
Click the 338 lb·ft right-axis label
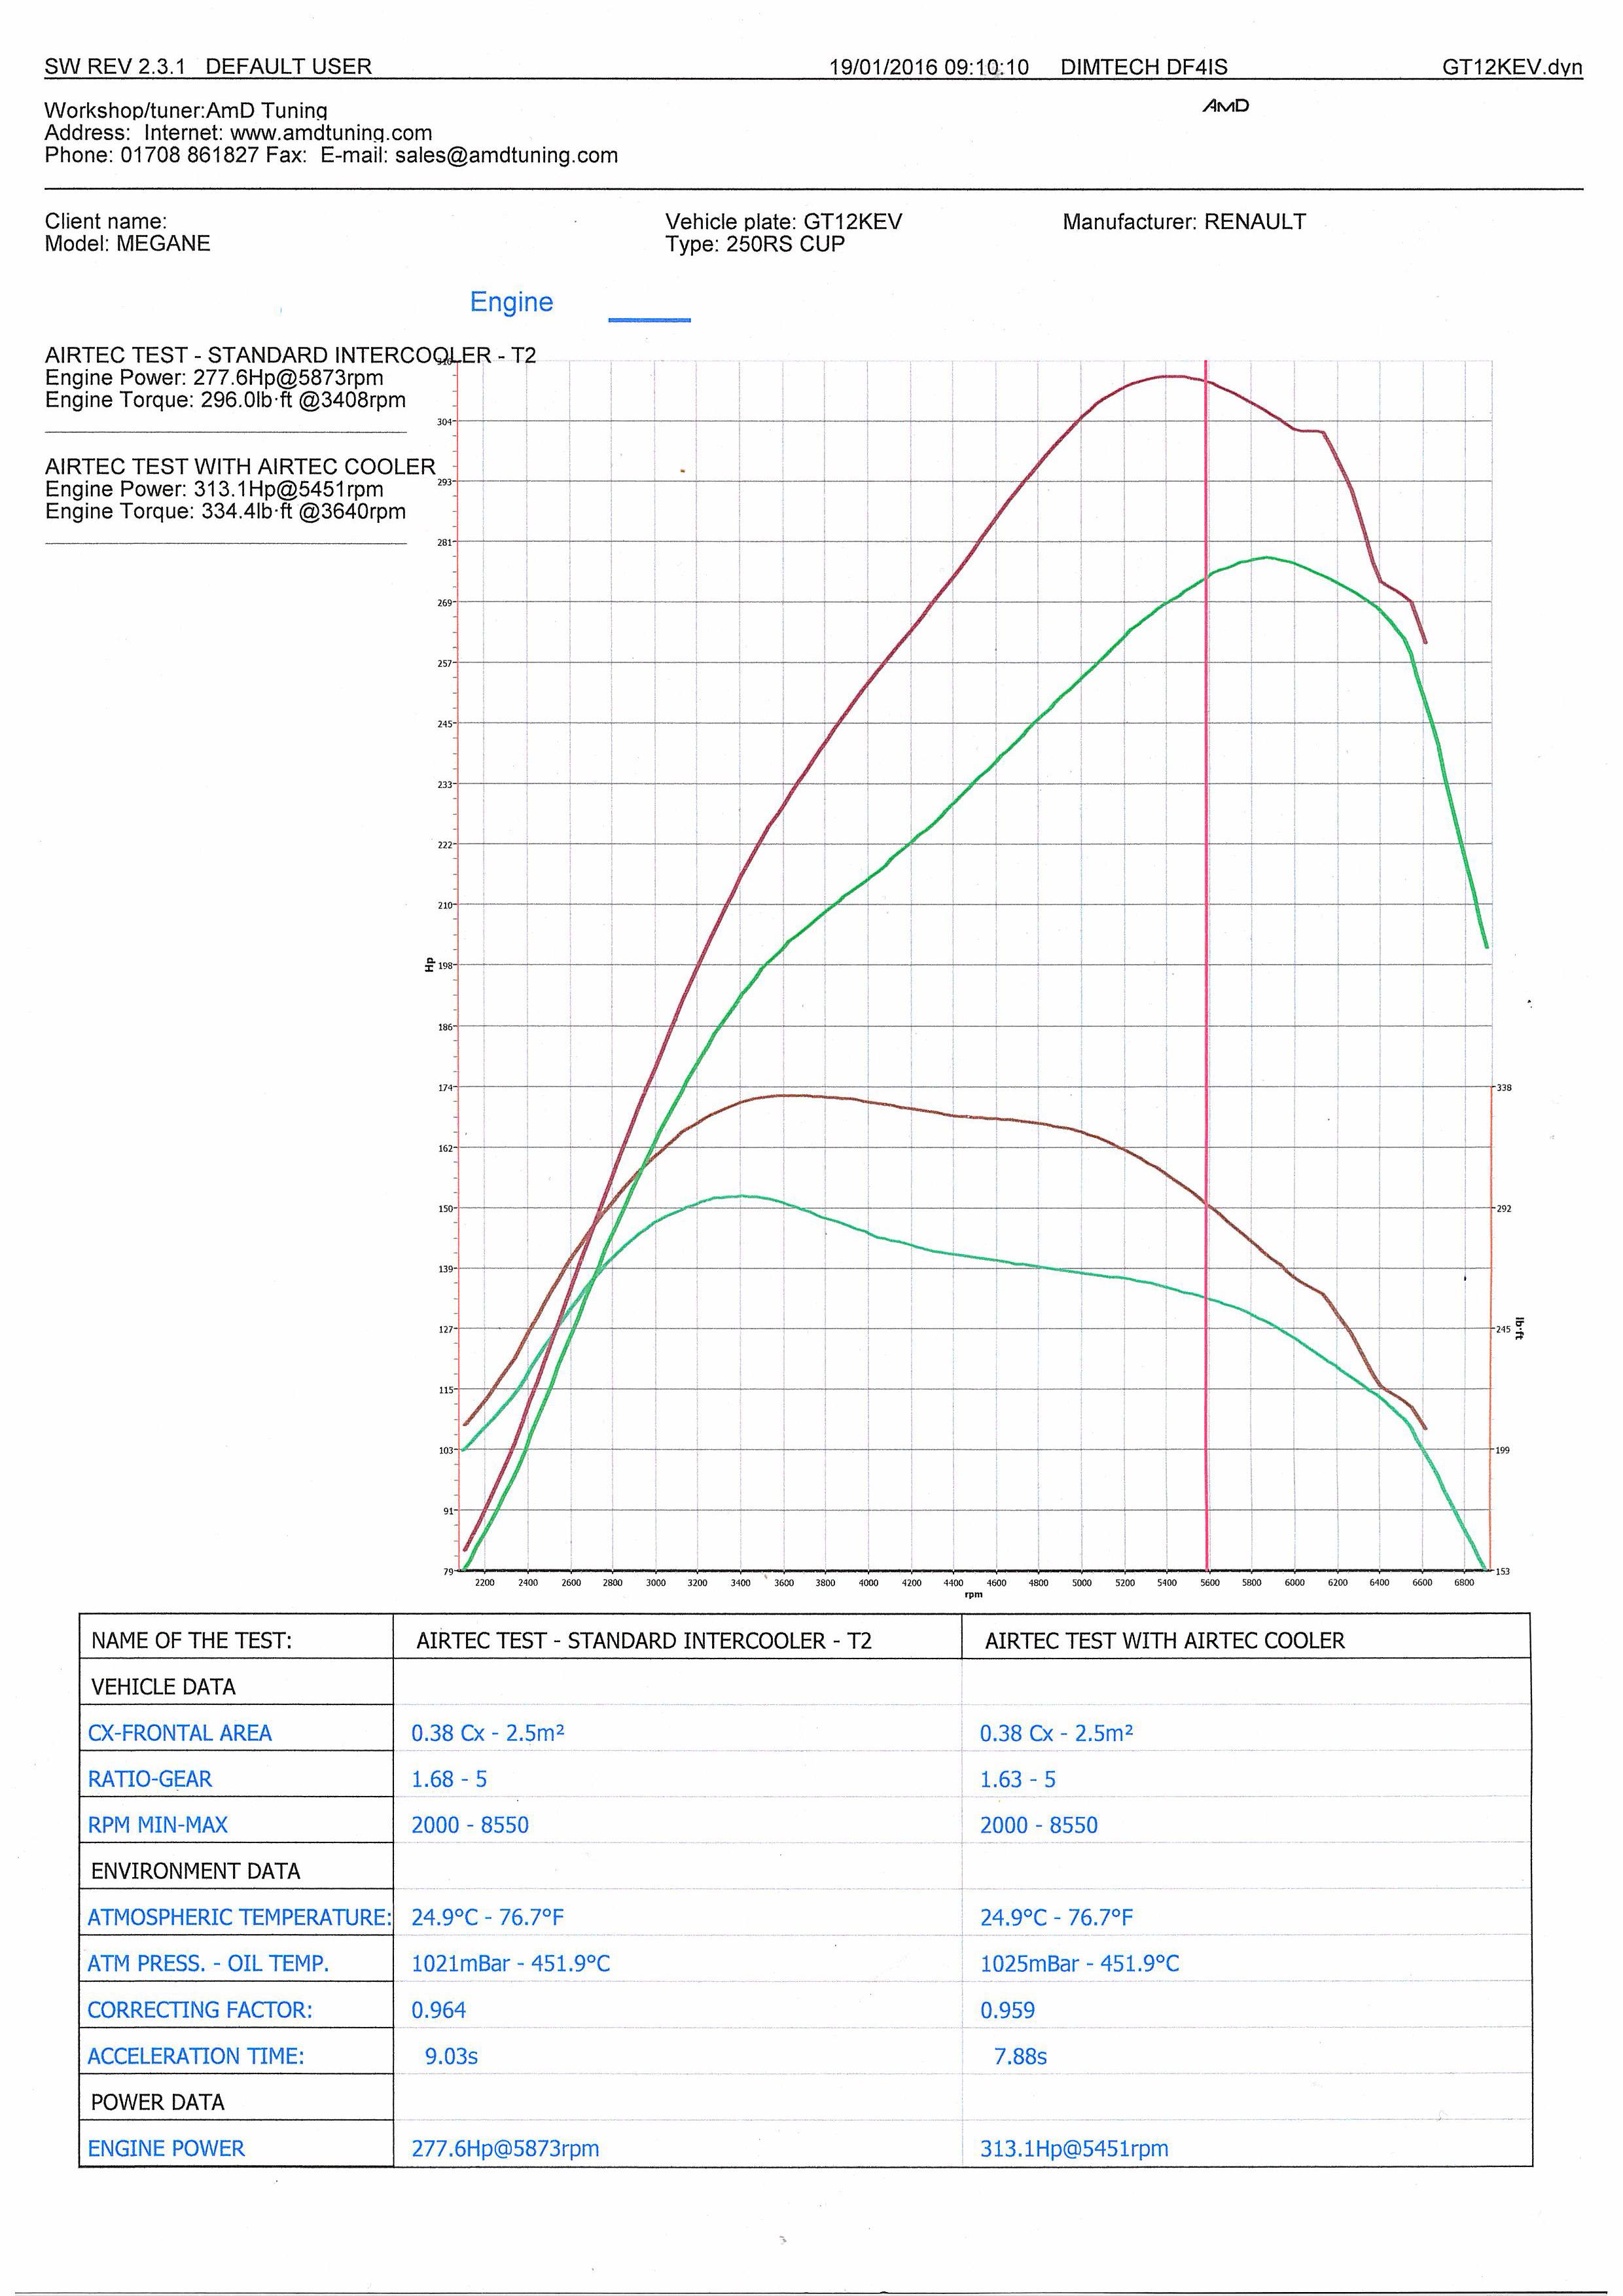(1504, 1088)
